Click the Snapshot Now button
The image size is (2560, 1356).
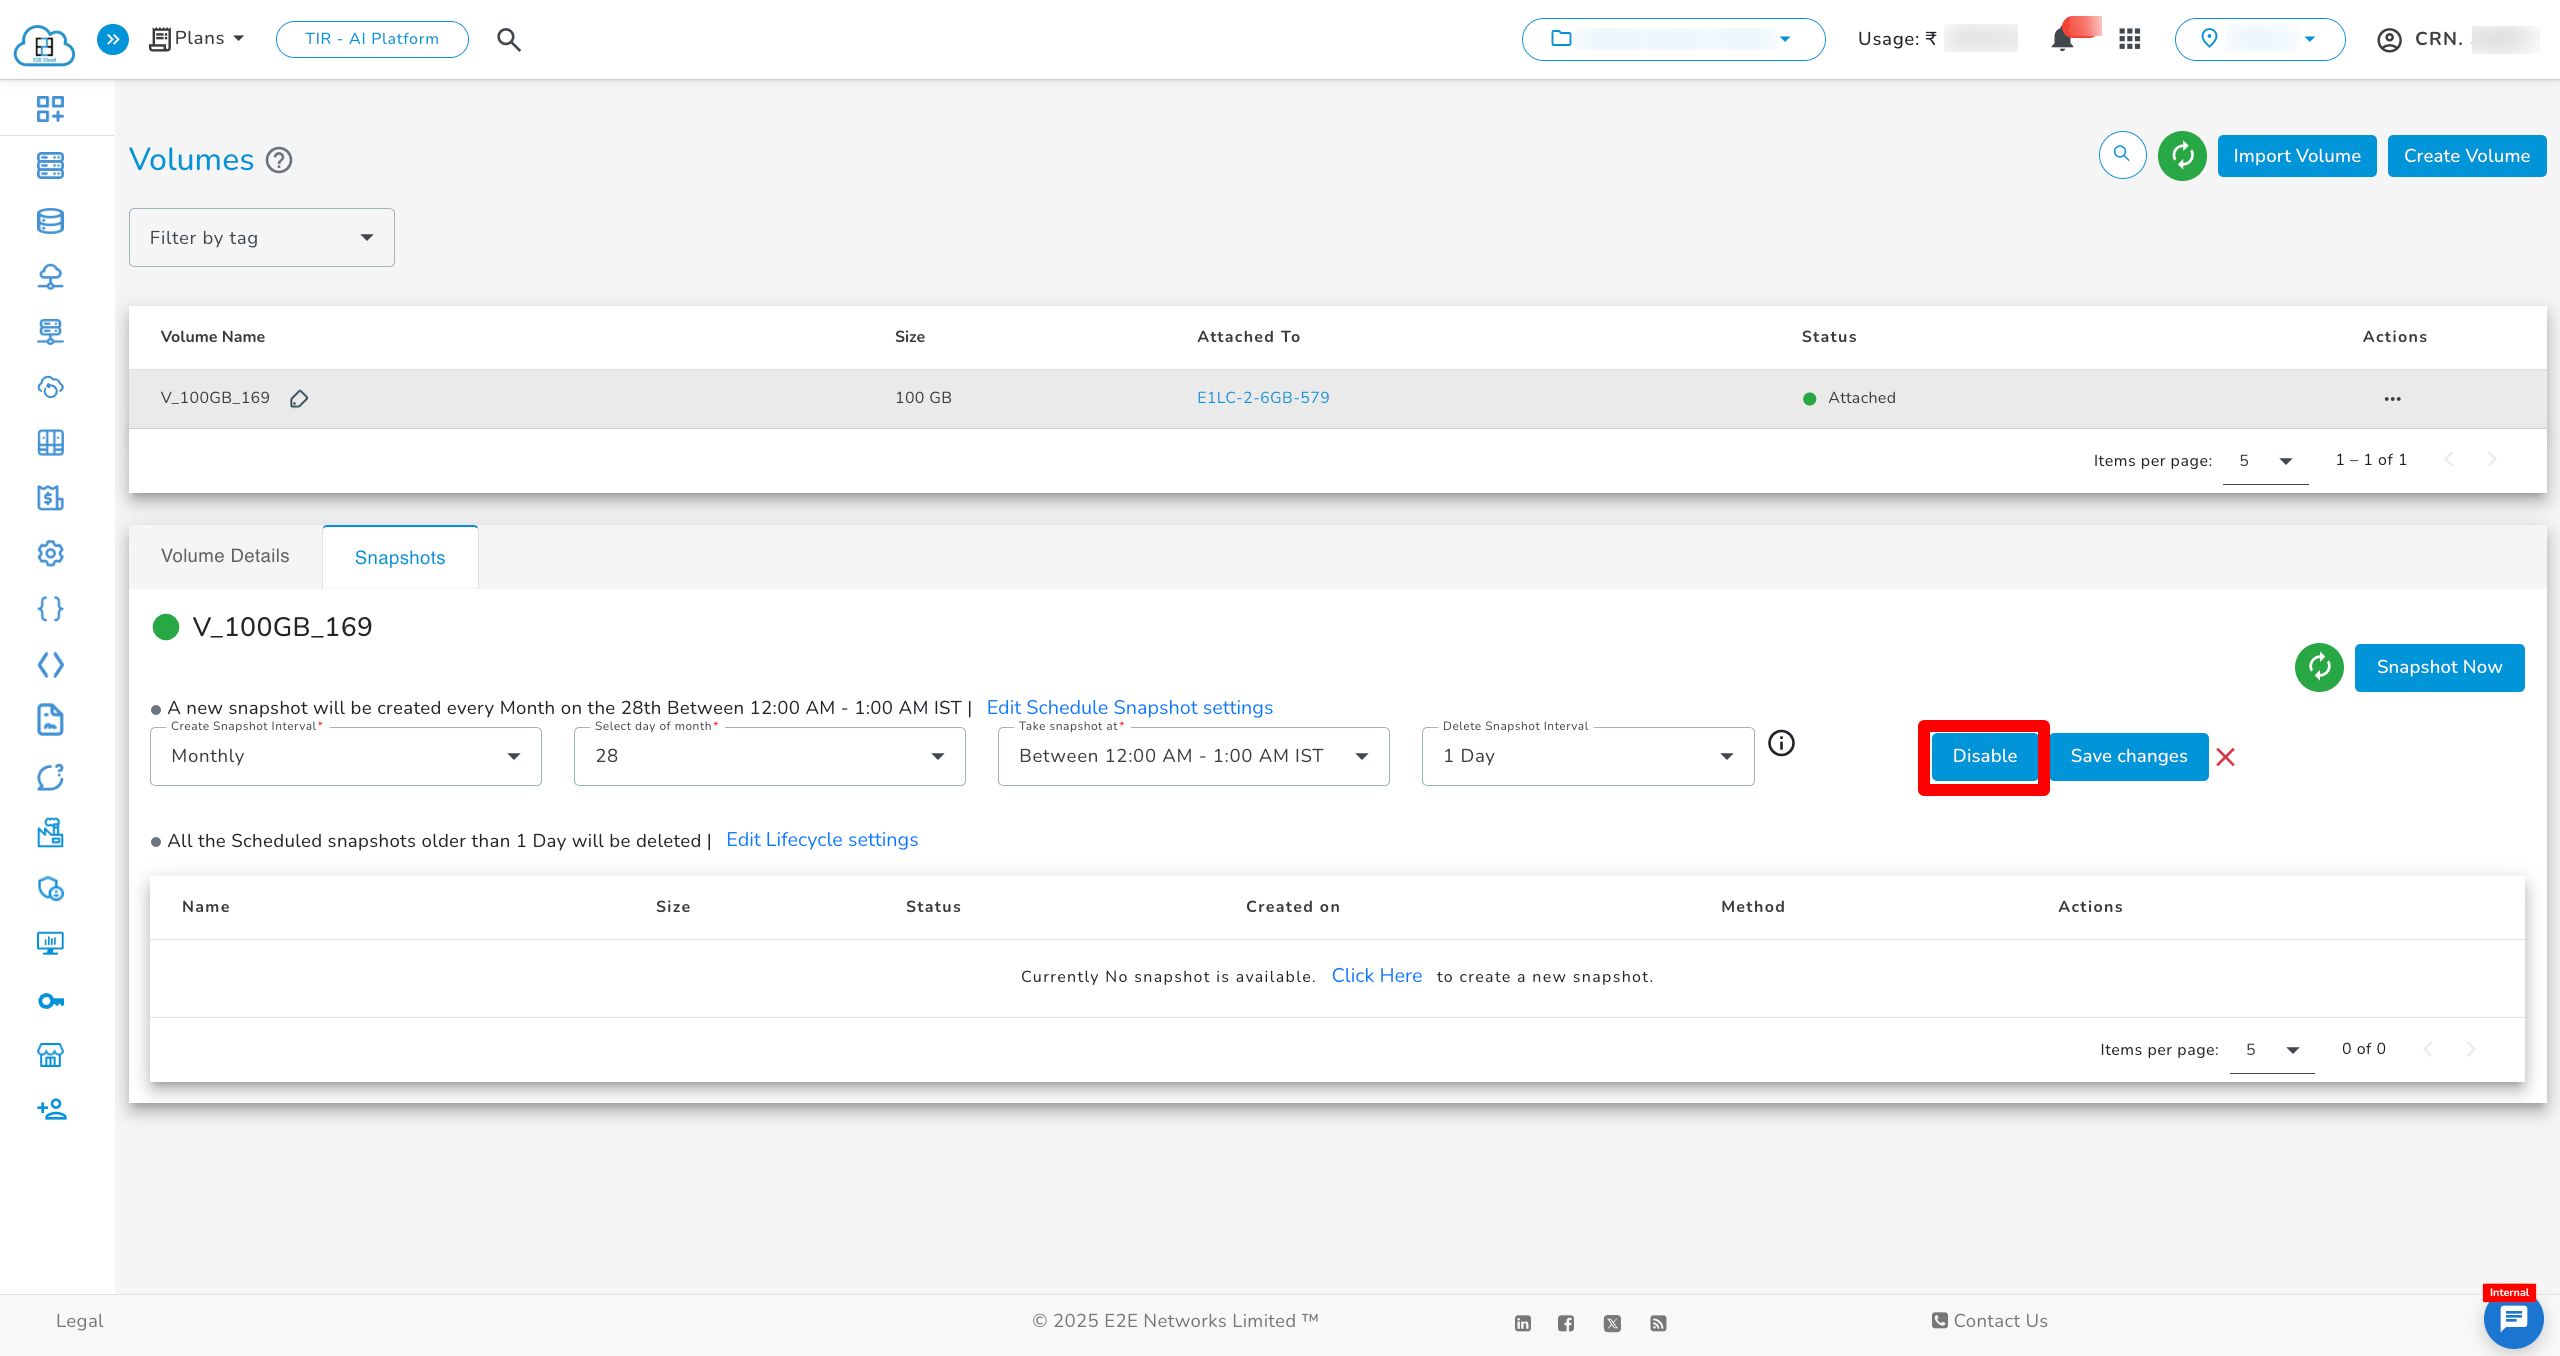click(x=2438, y=667)
